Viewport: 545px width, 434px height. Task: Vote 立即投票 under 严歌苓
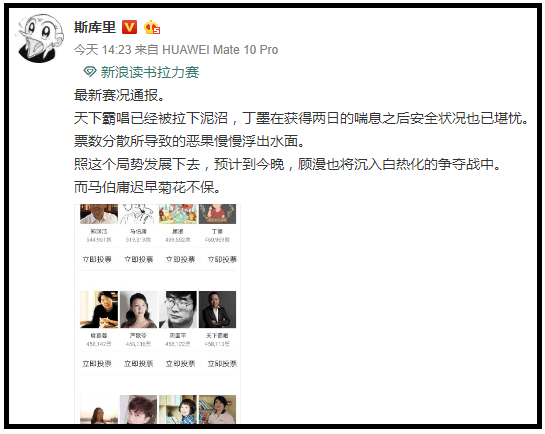click(x=138, y=363)
